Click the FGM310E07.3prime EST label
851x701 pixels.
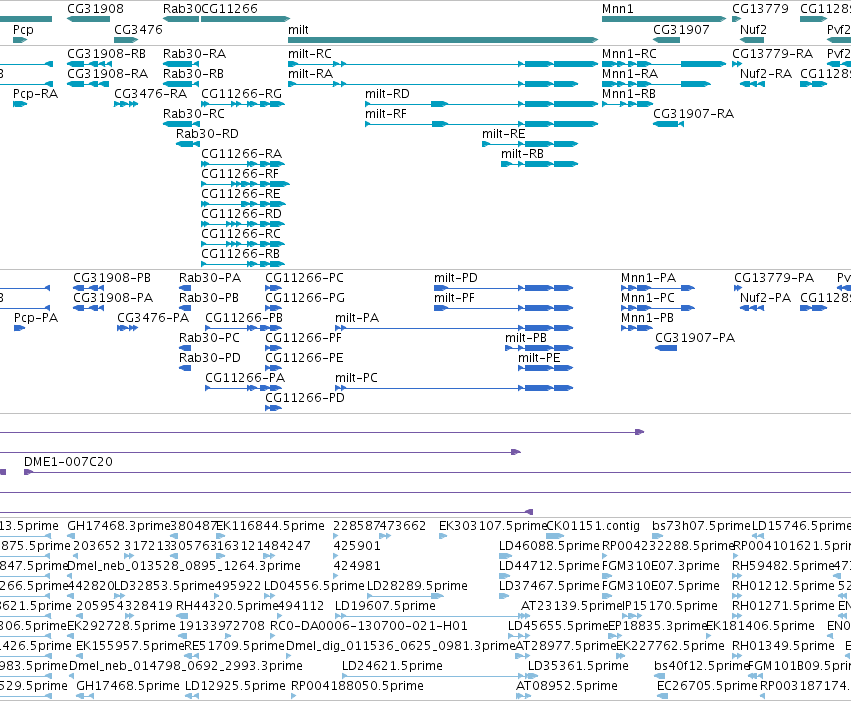tap(661, 566)
